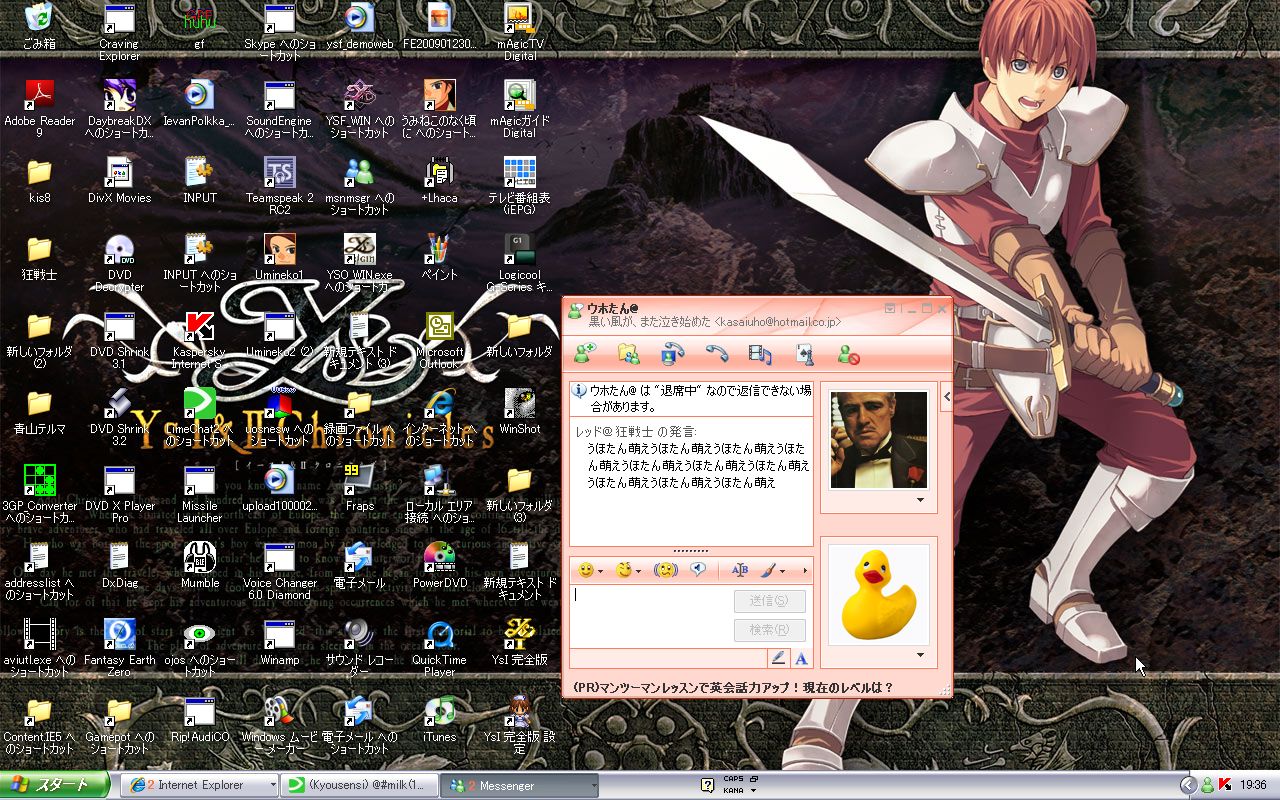Switch to text typing mode A
The height and width of the screenshot is (800, 1280).
(x=801, y=658)
